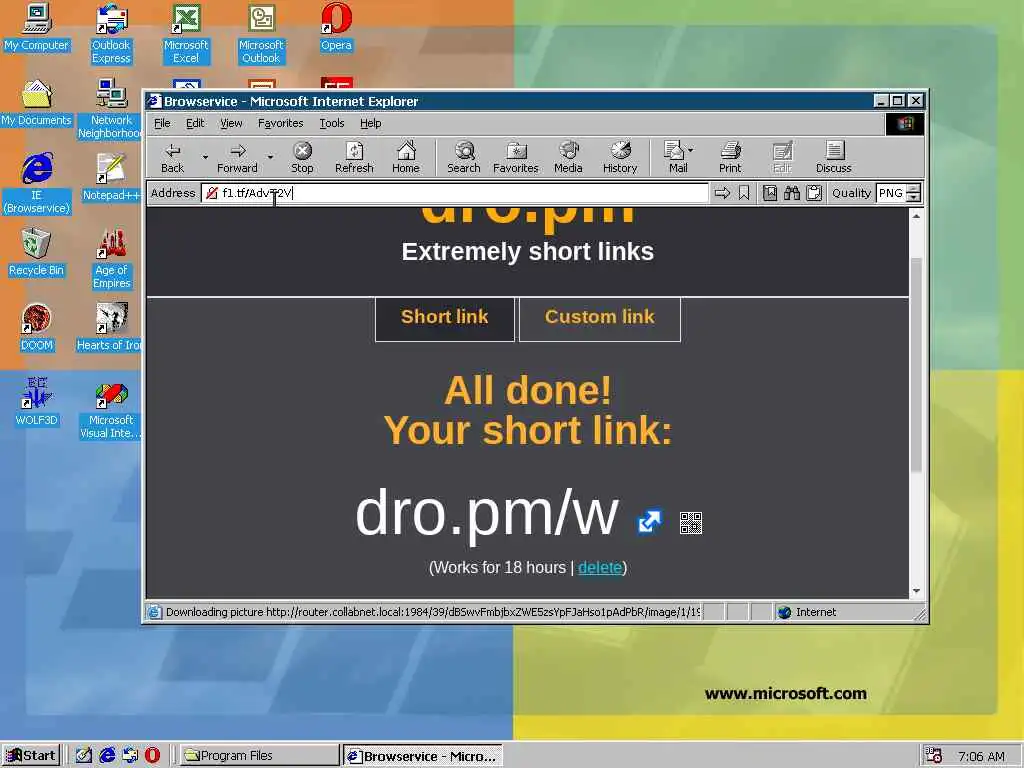Click the Mail toolbar icon

(x=675, y=157)
